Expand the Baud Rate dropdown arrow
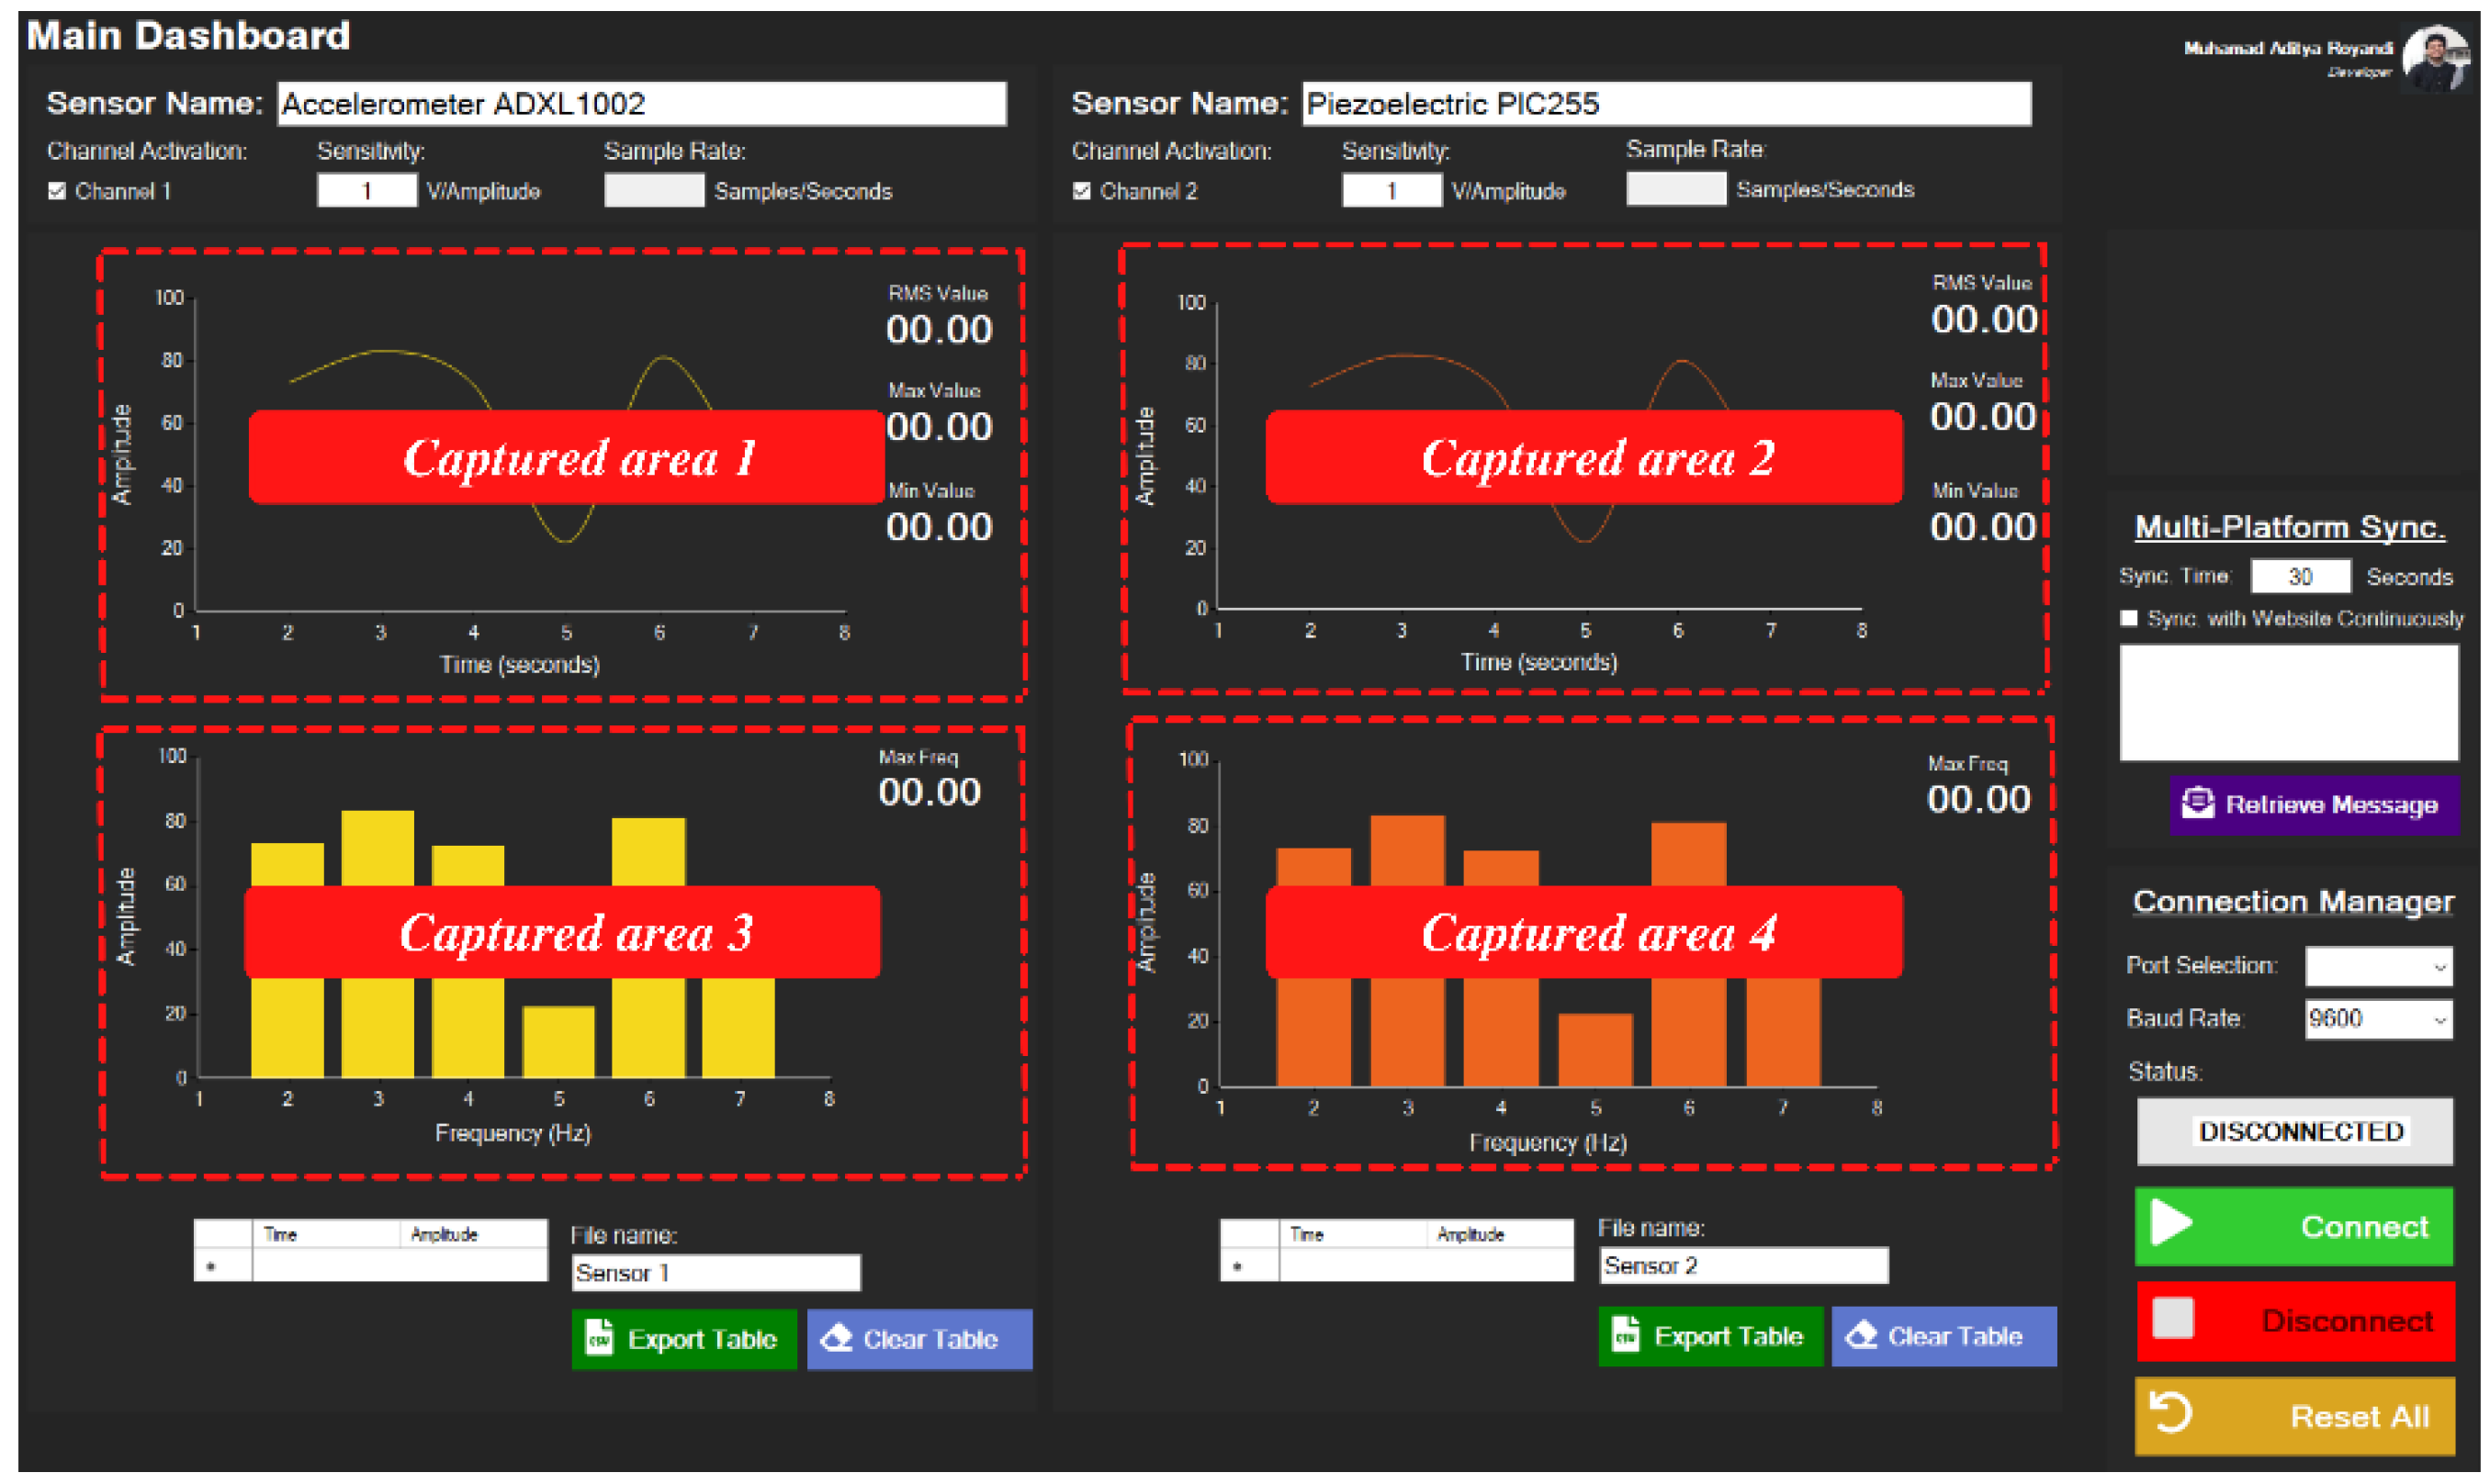 [2441, 1020]
